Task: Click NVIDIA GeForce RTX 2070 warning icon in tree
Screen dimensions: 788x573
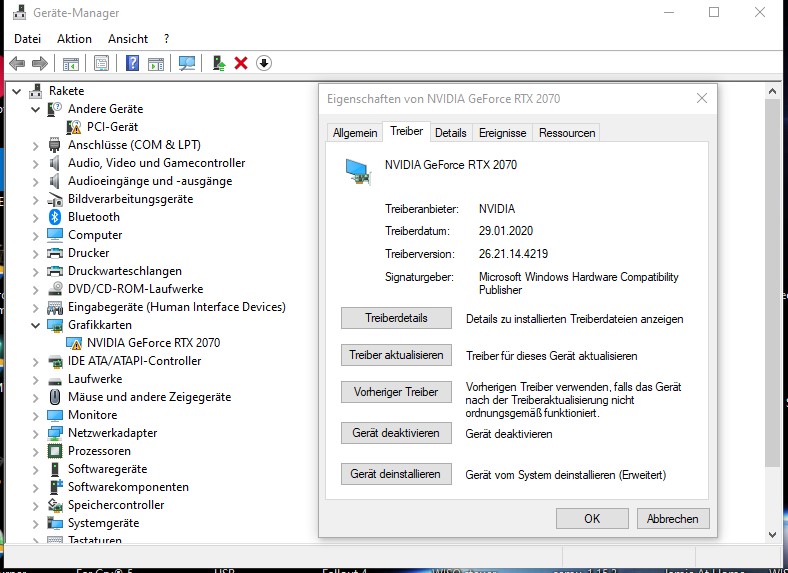Action: pyautogui.click(x=74, y=343)
